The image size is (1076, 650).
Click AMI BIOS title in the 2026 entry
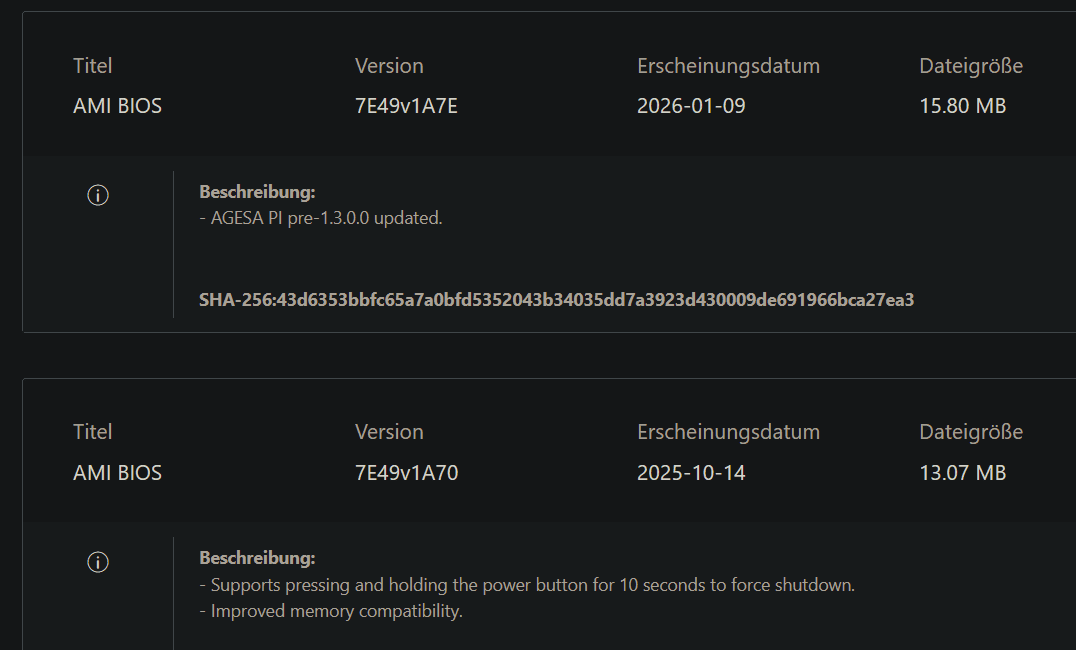117,106
